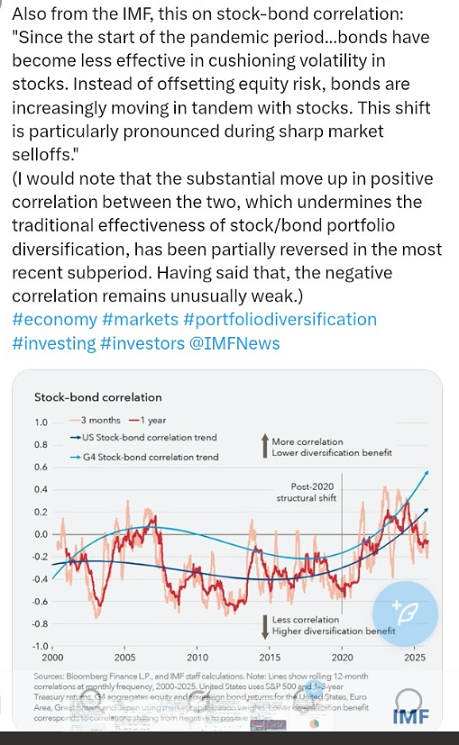
Task: Follow the #portfoliodiversification hashtag link
Action: click(280, 319)
